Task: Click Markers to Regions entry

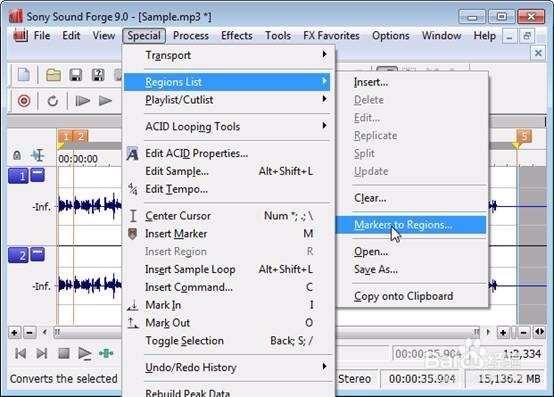Action: click(x=412, y=225)
